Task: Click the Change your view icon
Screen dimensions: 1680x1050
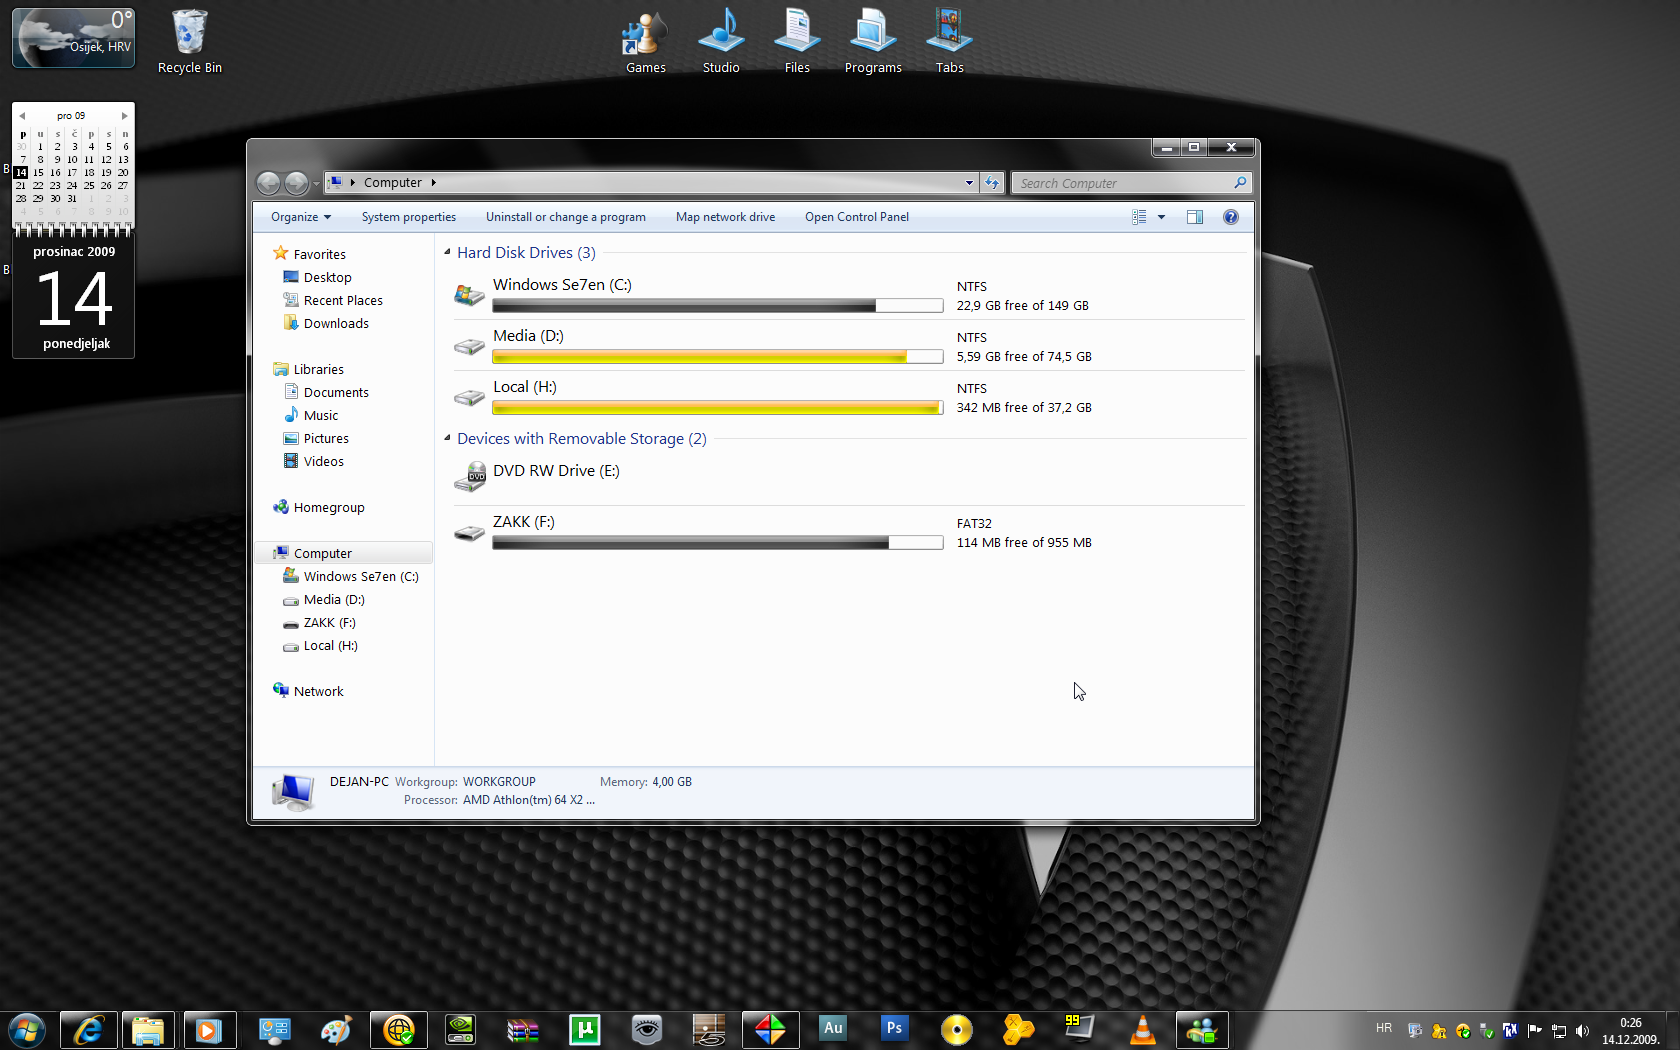Action: tap(1139, 217)
